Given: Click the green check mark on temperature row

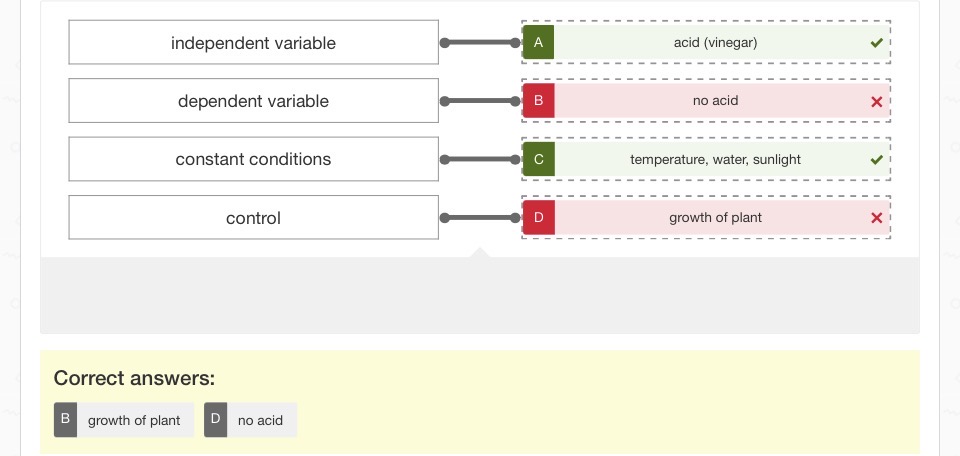Looking at the screenshot, I should (x=876, y=160).
